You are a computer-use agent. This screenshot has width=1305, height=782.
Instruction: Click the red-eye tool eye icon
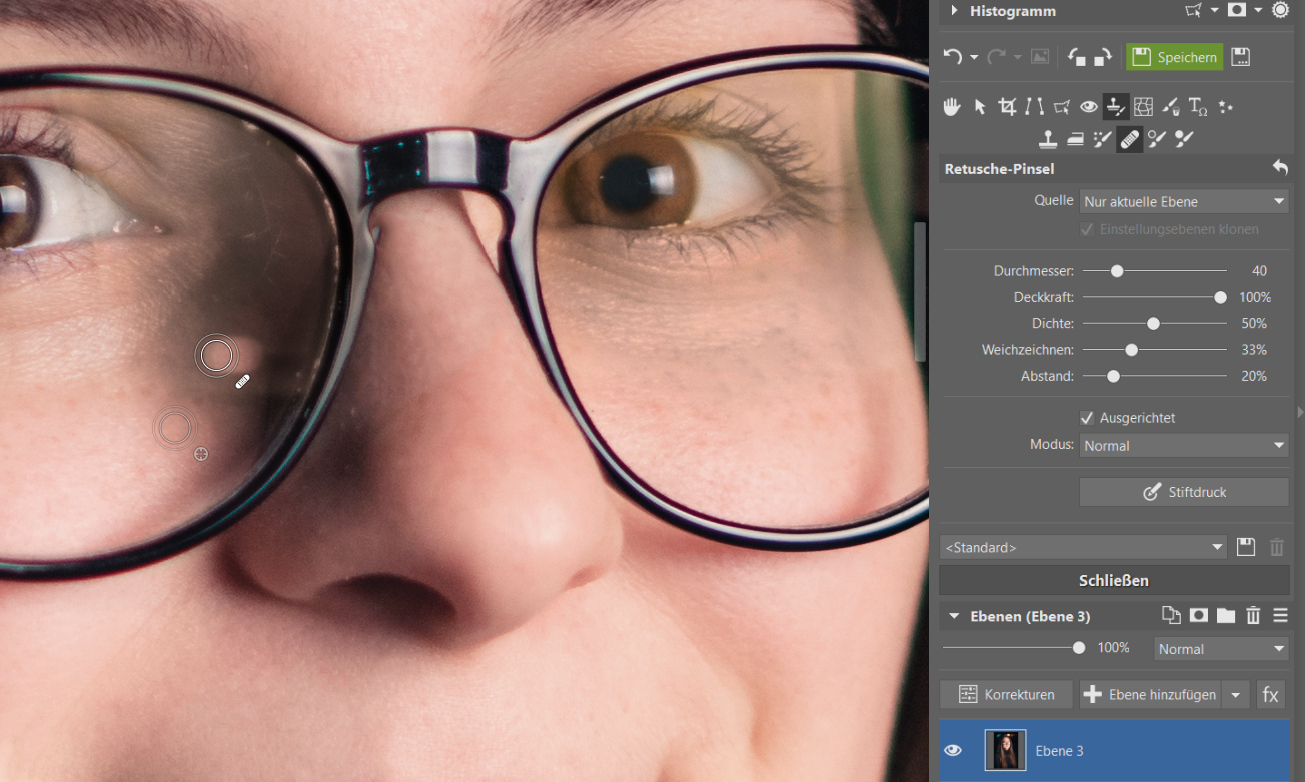coord(1088,106)
